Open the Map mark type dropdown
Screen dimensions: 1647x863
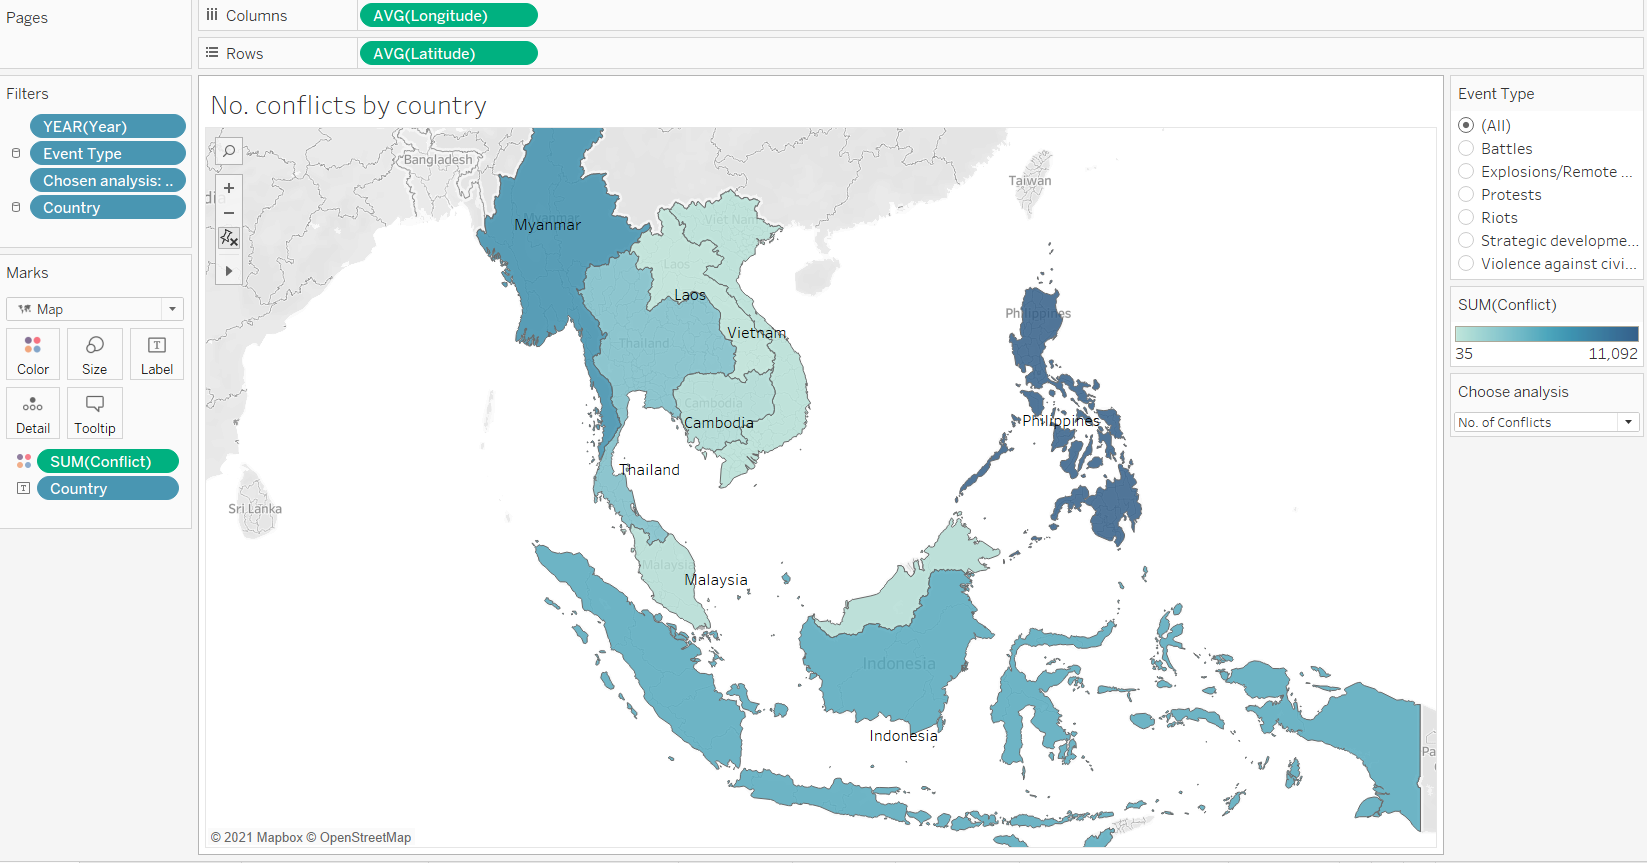[95, 309]
